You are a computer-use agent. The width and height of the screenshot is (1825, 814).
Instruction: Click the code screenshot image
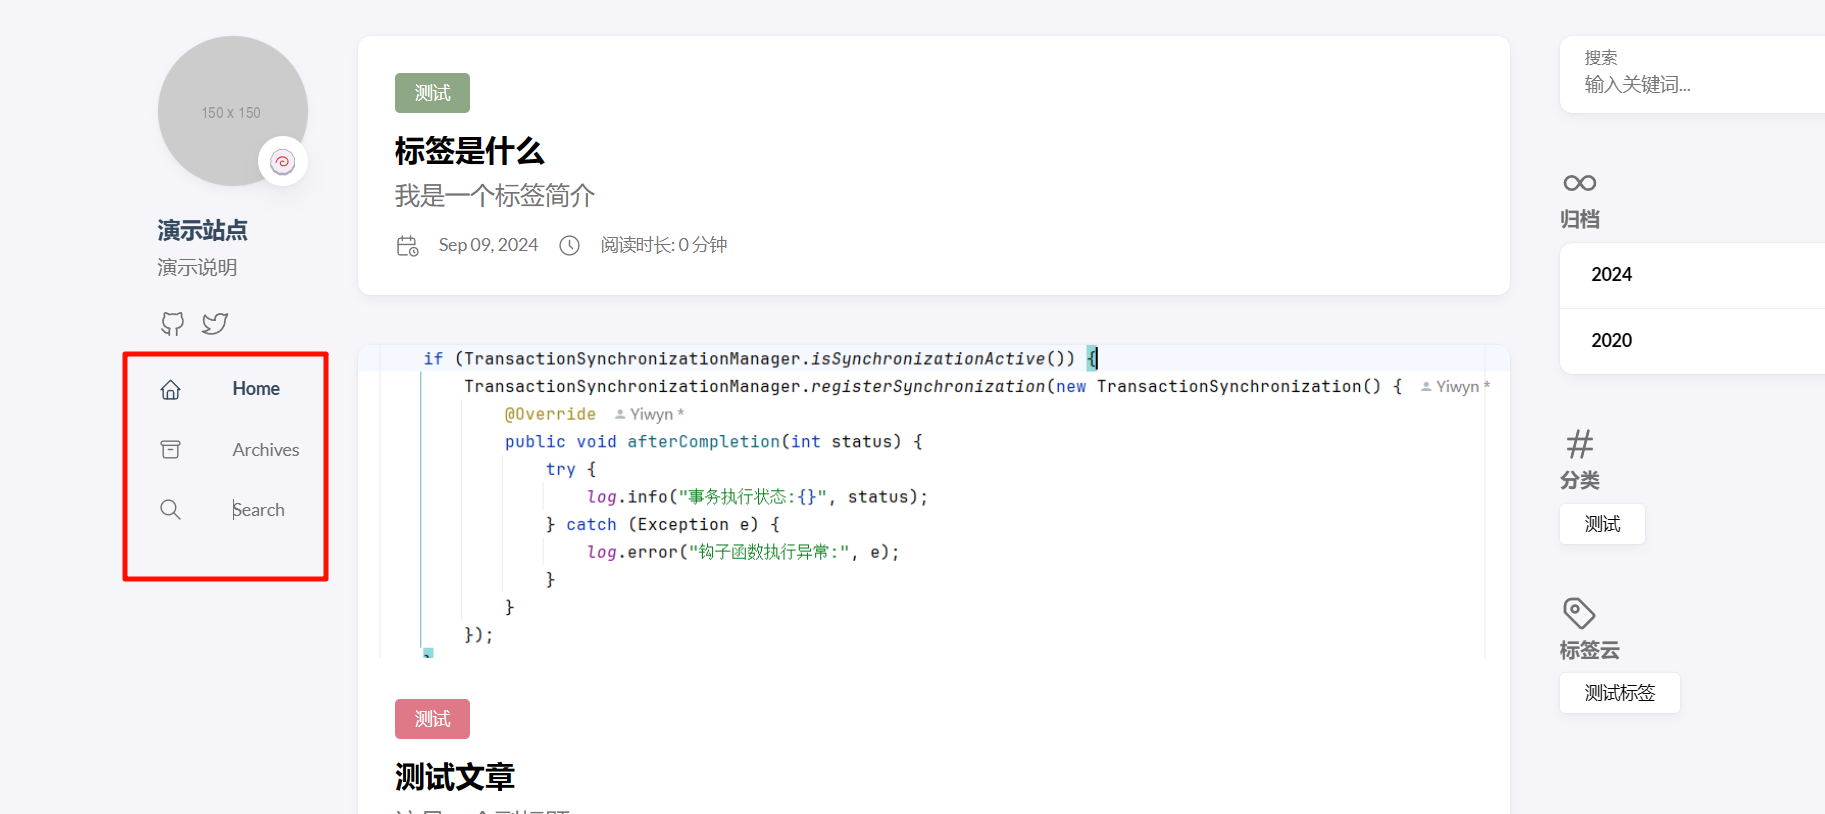coord(934,501)
